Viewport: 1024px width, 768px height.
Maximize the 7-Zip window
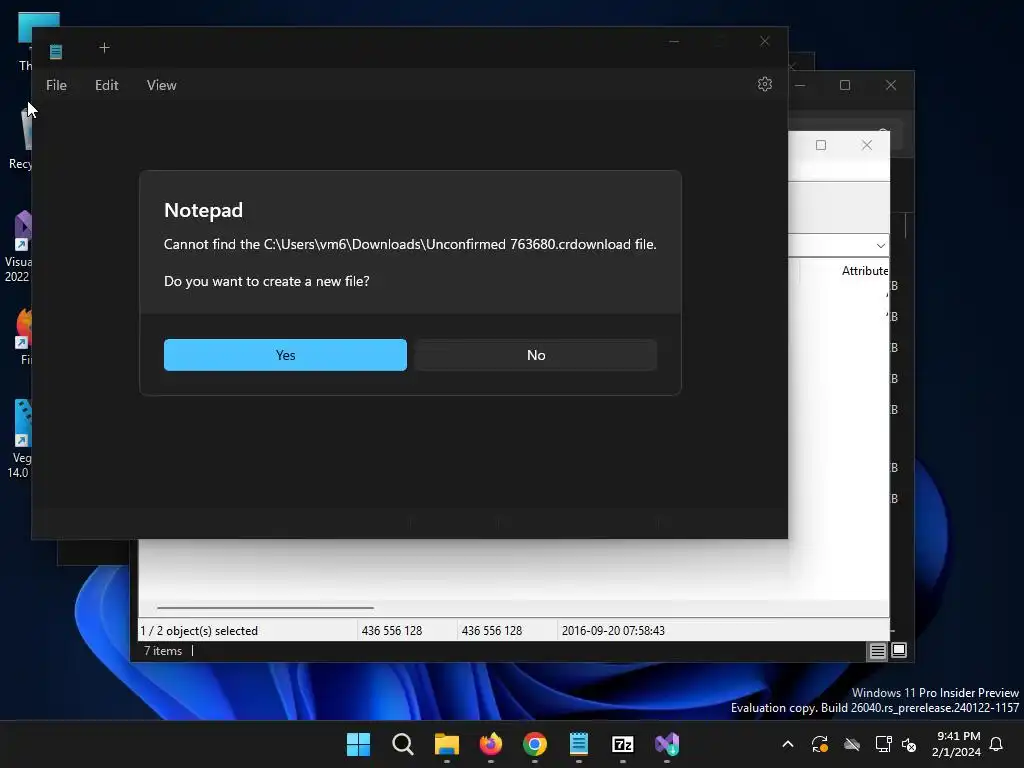tap(821, 145)
